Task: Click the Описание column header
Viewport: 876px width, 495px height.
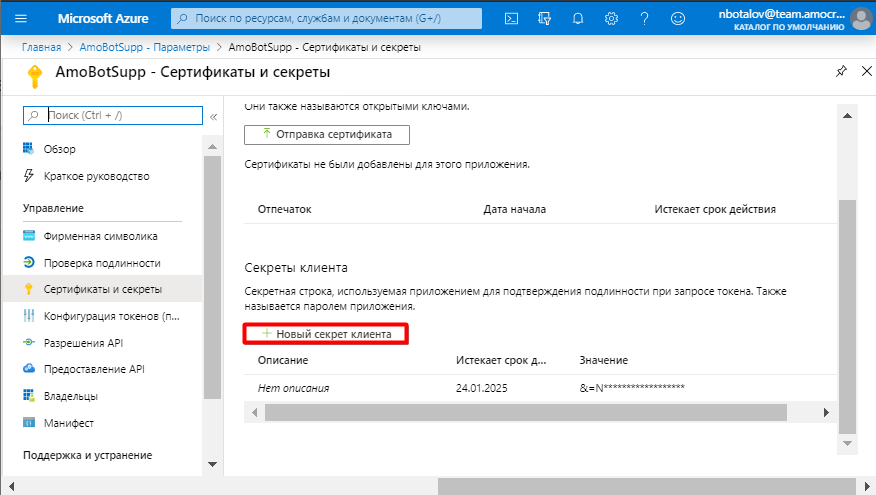Action: coord(283,360)
